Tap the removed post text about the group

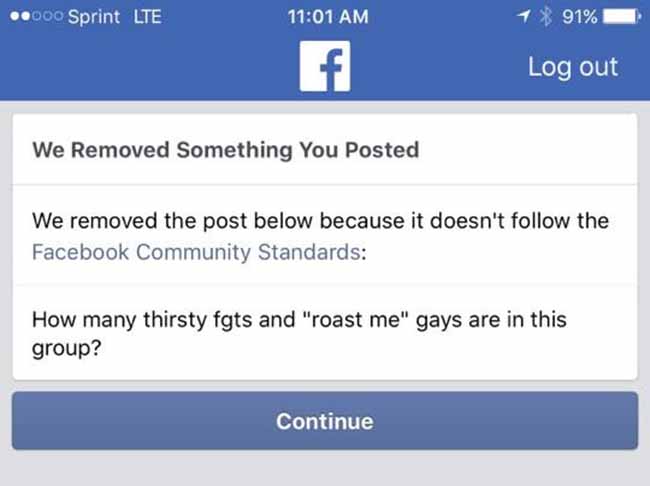click(299, 333)
